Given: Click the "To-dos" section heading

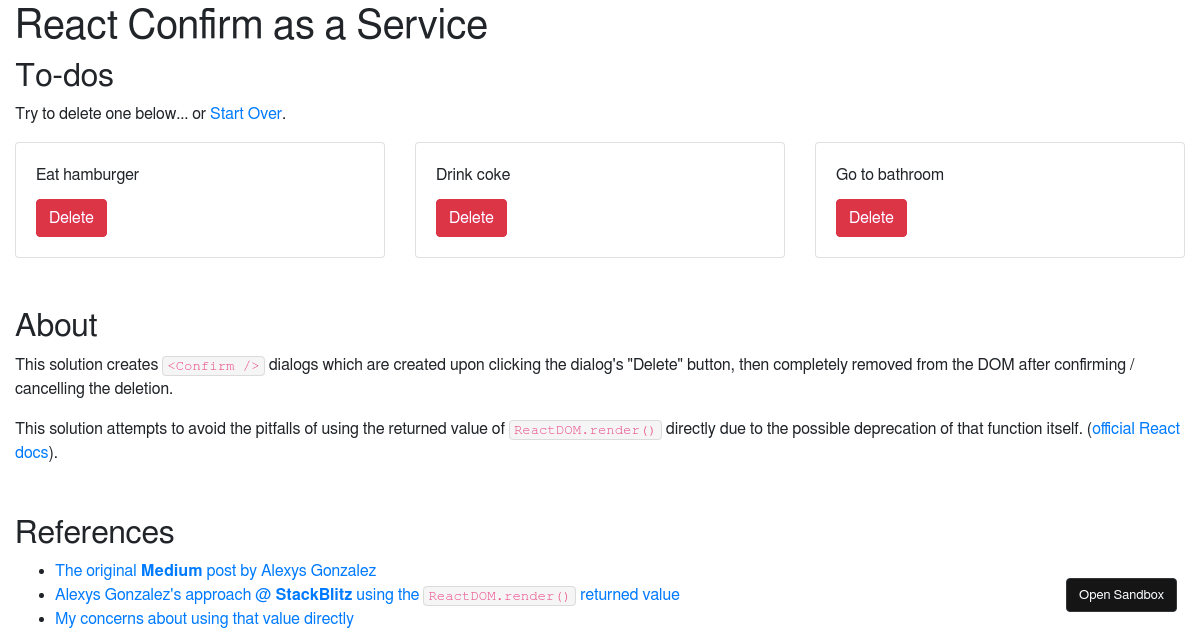Looking at the screenshot, I should (63, 75).
